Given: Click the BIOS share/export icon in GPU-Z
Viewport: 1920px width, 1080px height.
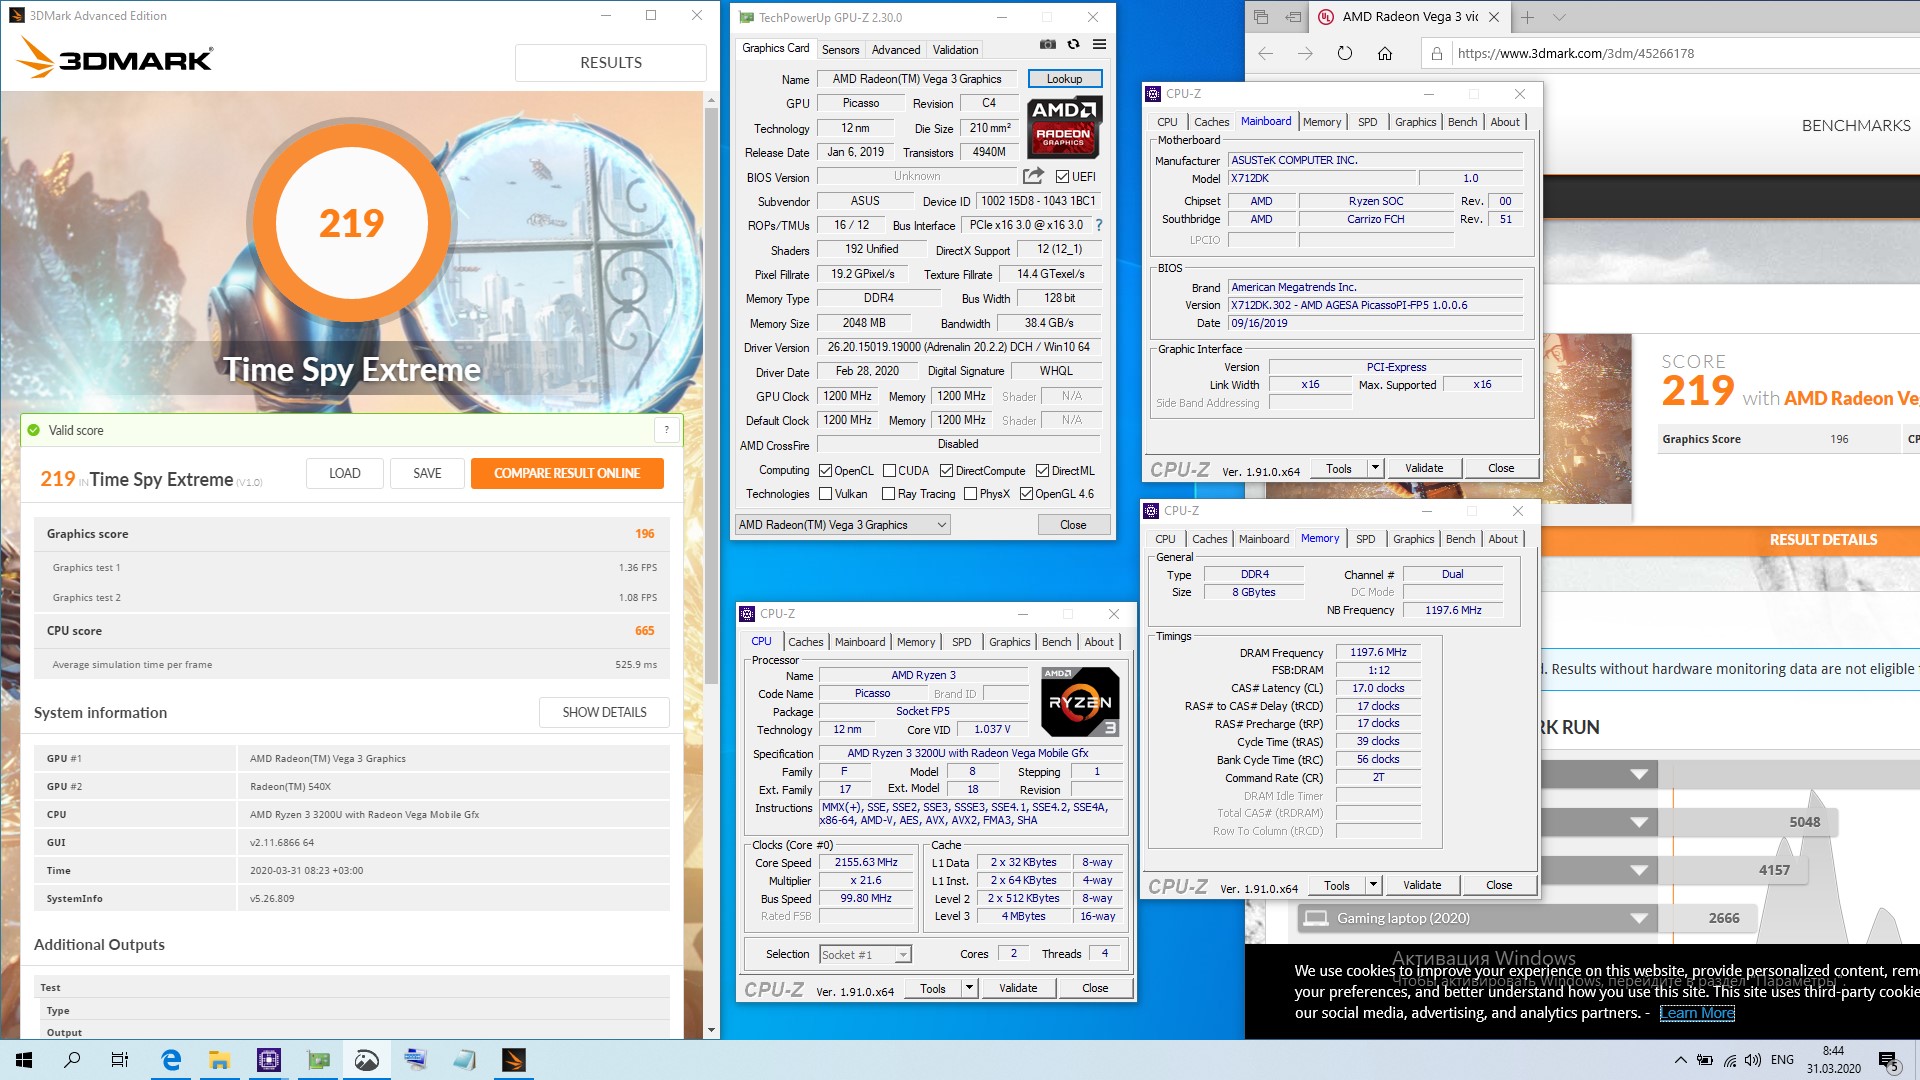Looking at the screenshot, I should coord(1033,176).
